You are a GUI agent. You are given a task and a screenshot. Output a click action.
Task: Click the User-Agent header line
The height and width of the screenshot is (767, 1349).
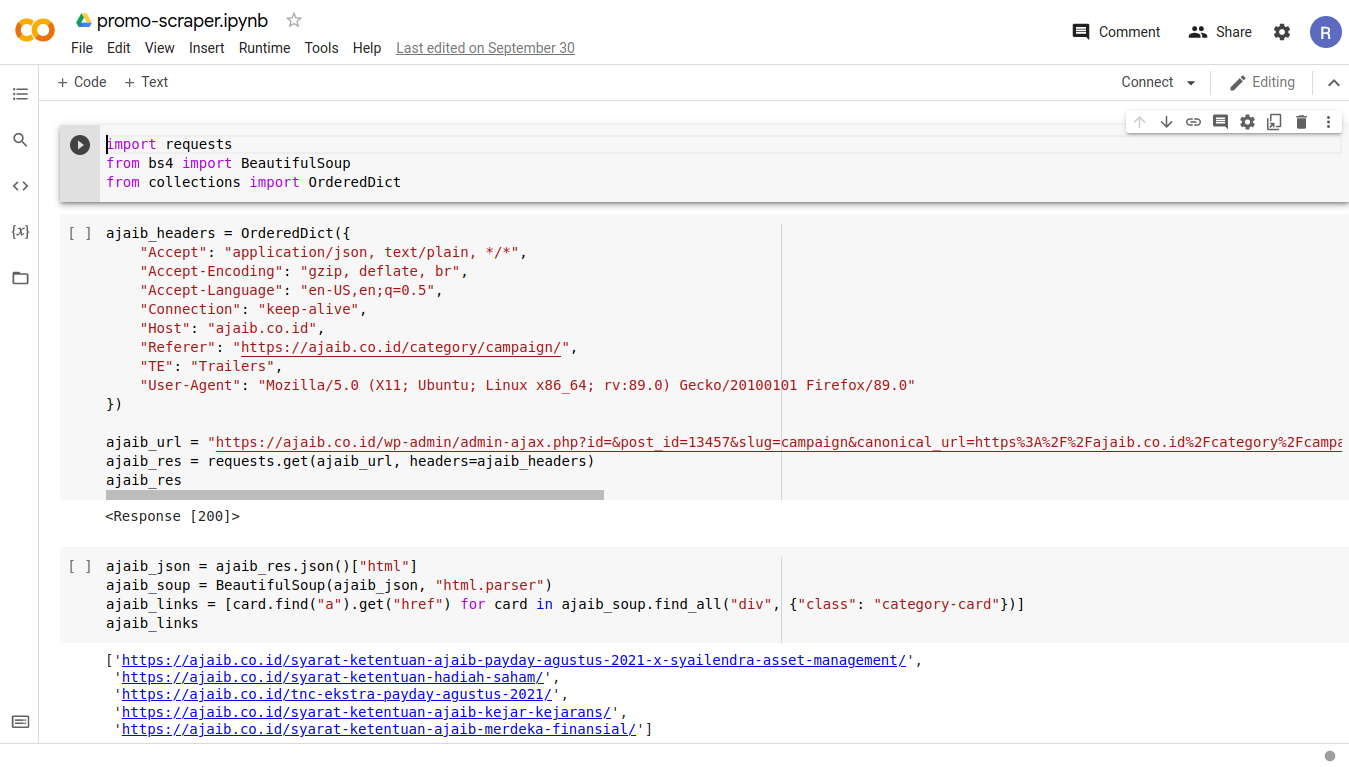tap(527, 385)
